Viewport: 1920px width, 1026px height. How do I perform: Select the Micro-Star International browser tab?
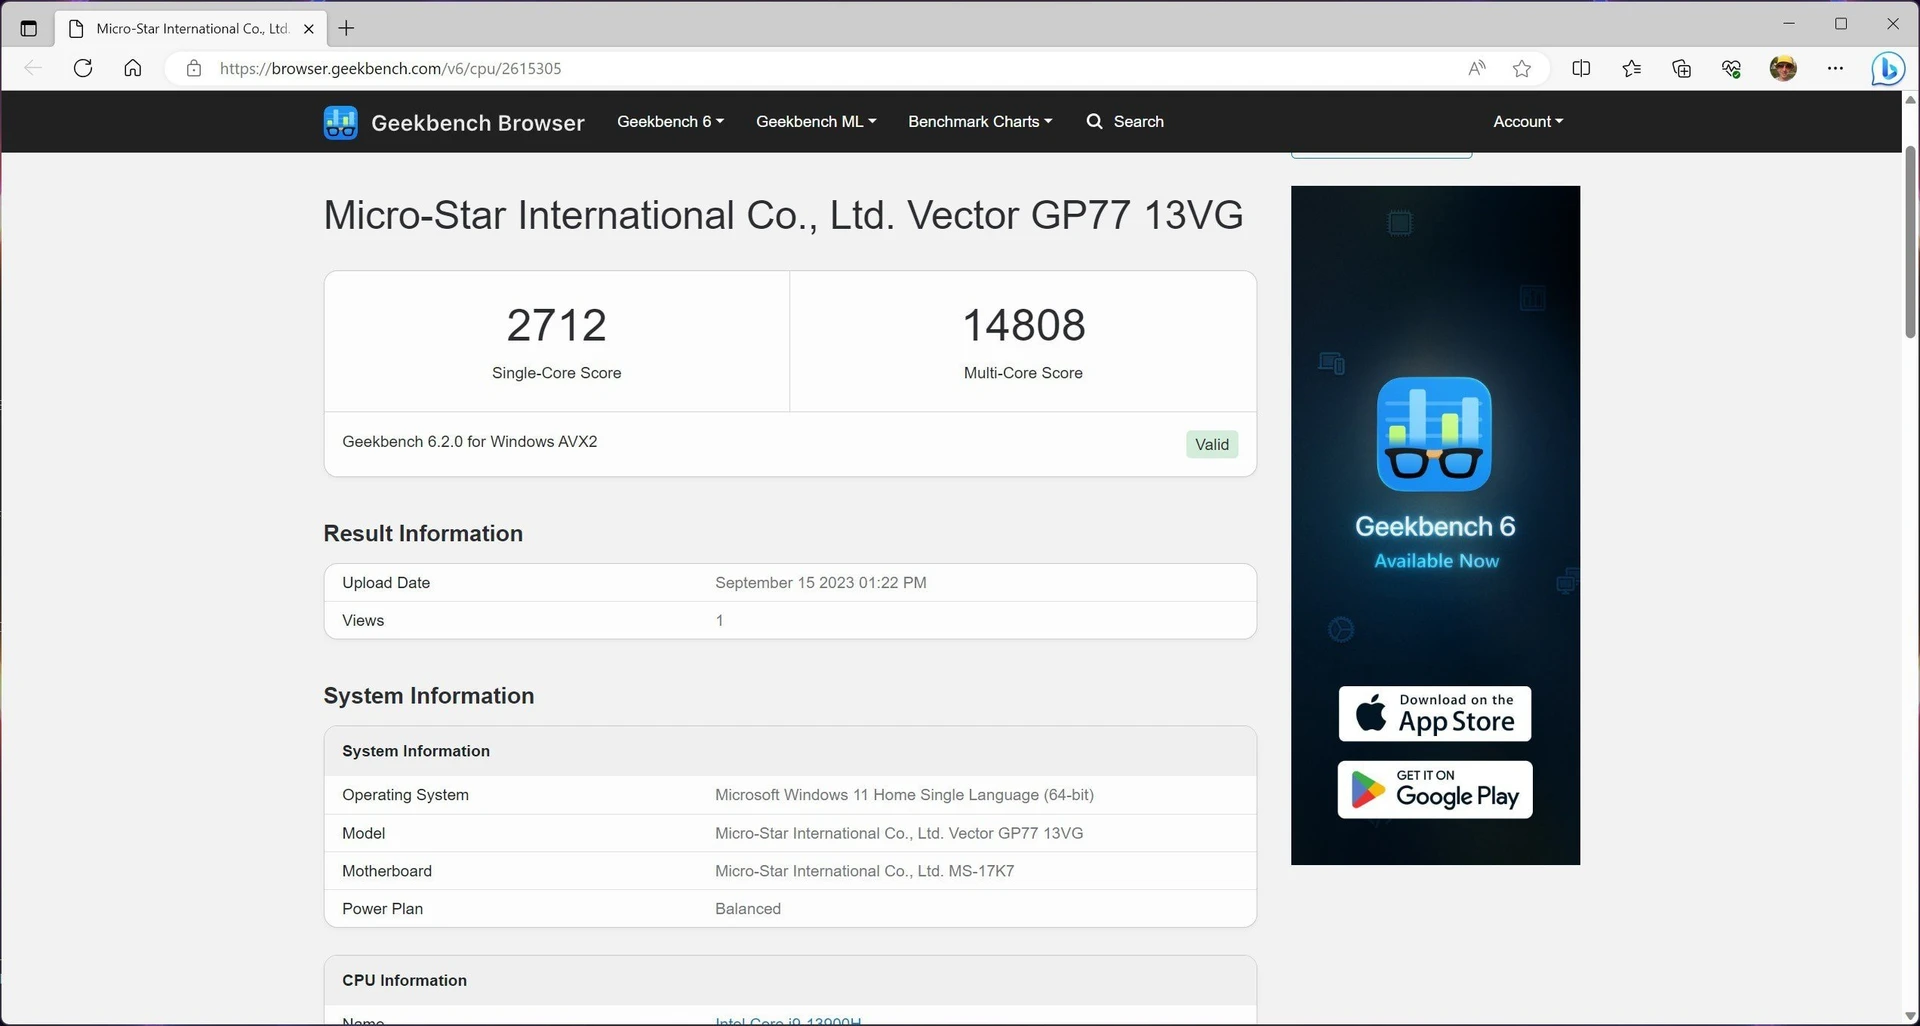[190, 28]
